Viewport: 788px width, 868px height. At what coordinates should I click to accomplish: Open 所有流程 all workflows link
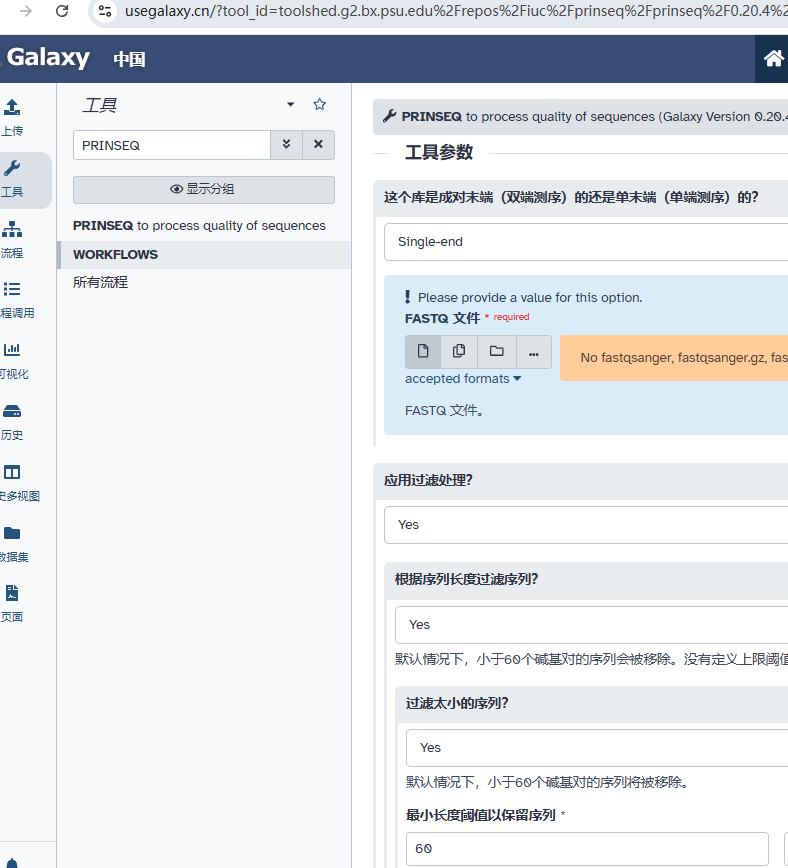(100, 282)
